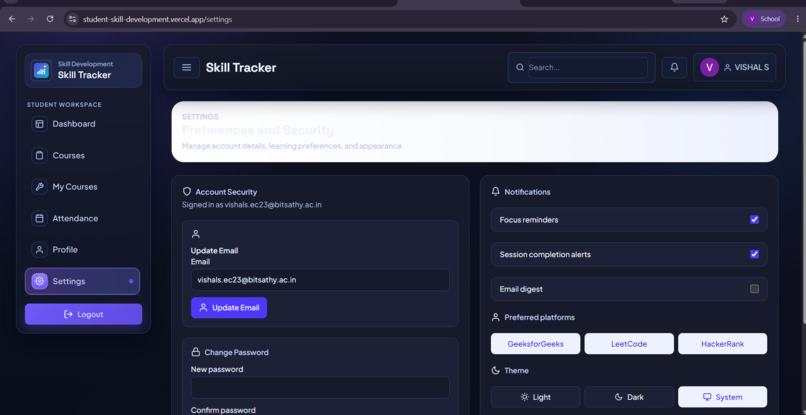Click browser back arrow
The width and height of the screenshot is (806, 415).
tap(12, 19)
